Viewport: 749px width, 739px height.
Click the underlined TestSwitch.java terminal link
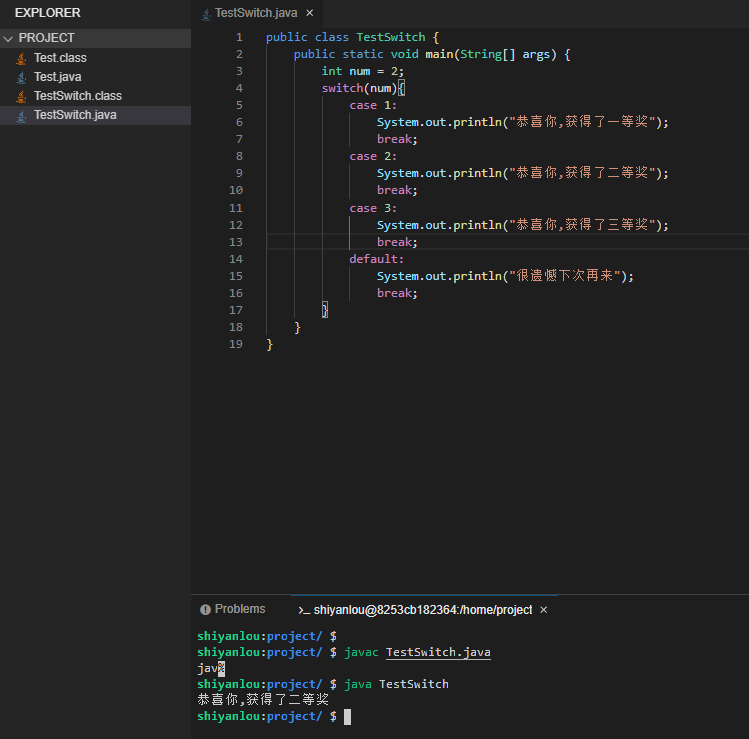(x=439, y=652)
